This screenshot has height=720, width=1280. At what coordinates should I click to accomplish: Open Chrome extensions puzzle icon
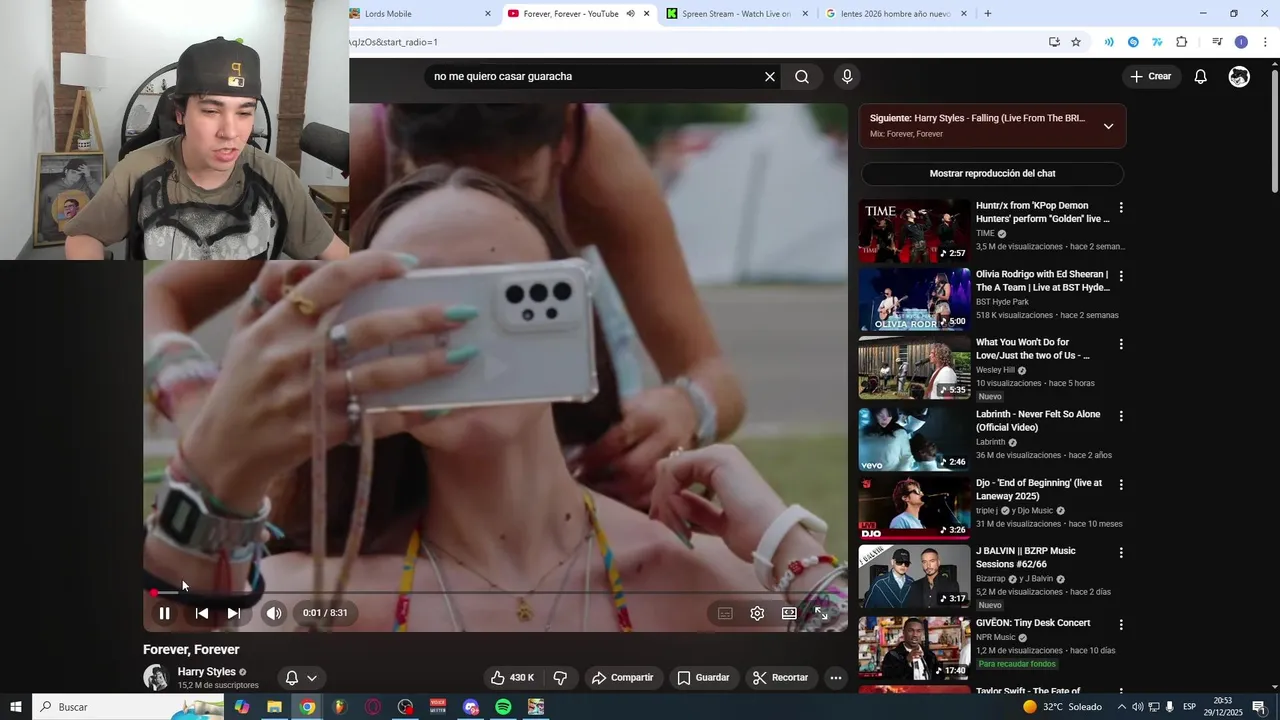coord(1182,42)
